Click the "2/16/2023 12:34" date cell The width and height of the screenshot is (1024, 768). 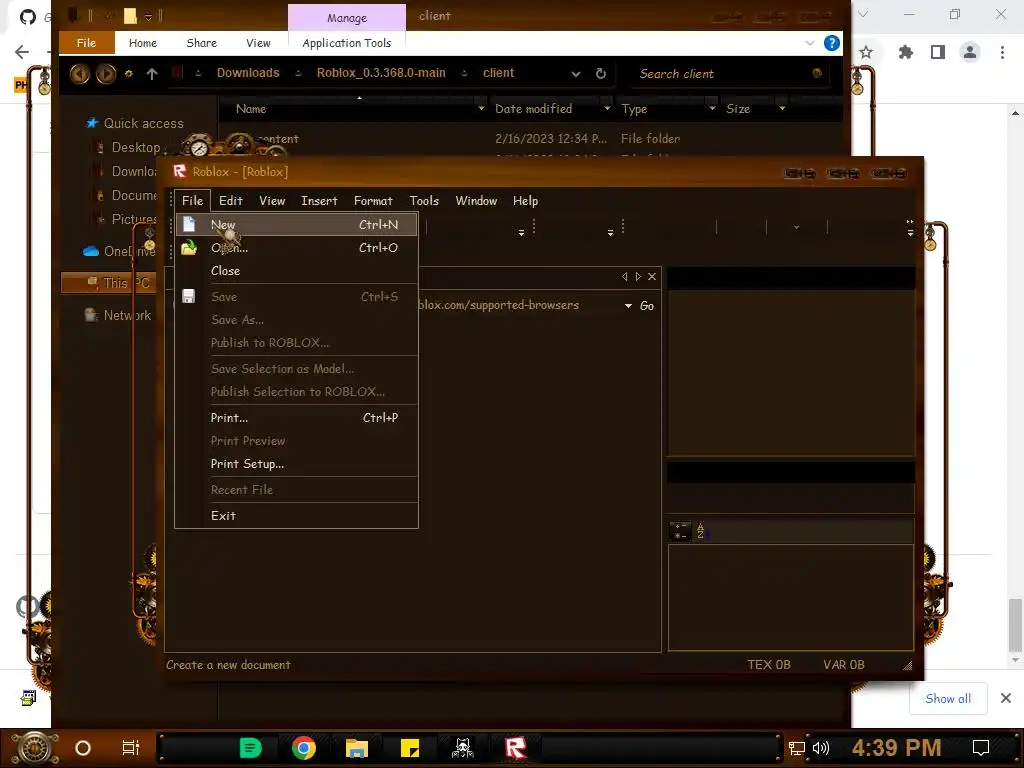(551, 138)
